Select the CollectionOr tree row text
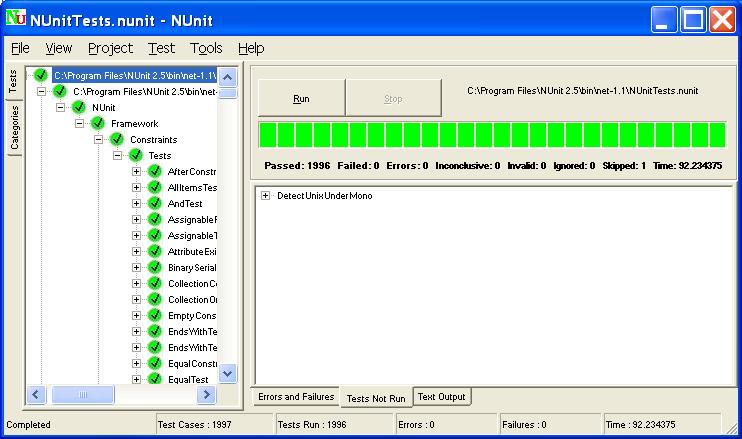Screen dimensions: 742x439 coord(192,299)
